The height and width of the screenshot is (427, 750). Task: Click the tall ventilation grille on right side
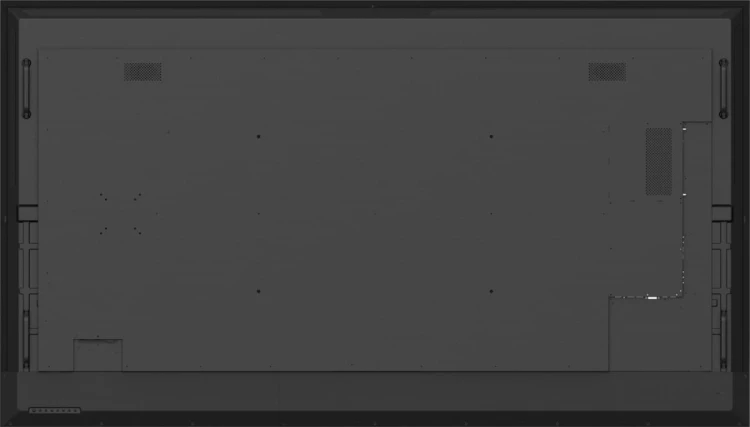pos(659,161)
